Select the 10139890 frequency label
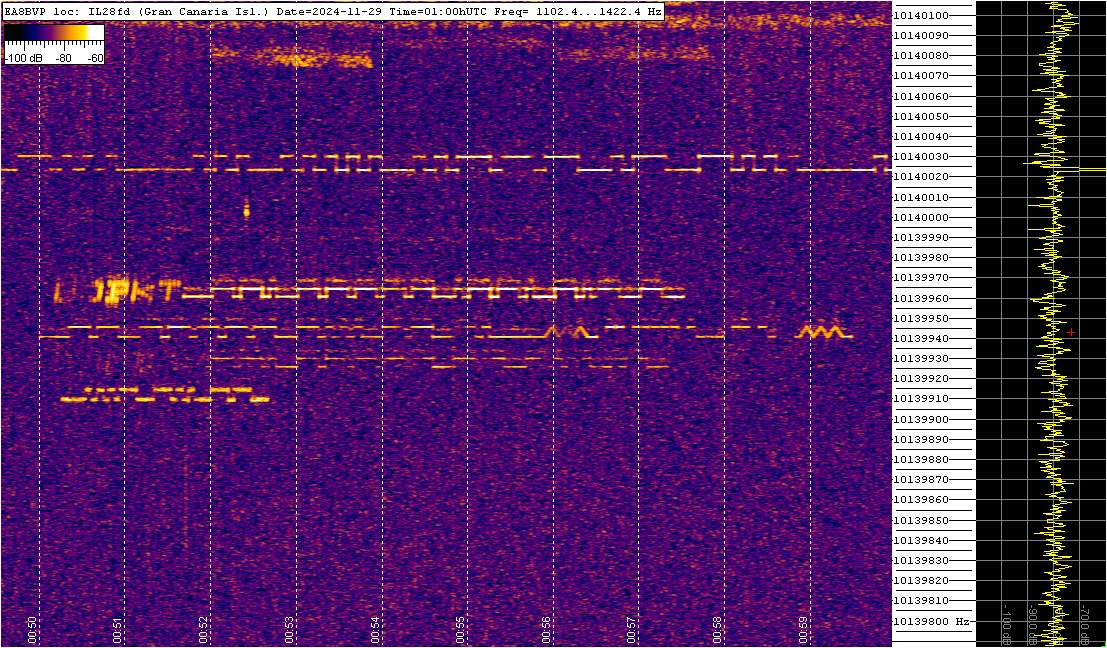The image size is (1107, 648). pos(919,439)
